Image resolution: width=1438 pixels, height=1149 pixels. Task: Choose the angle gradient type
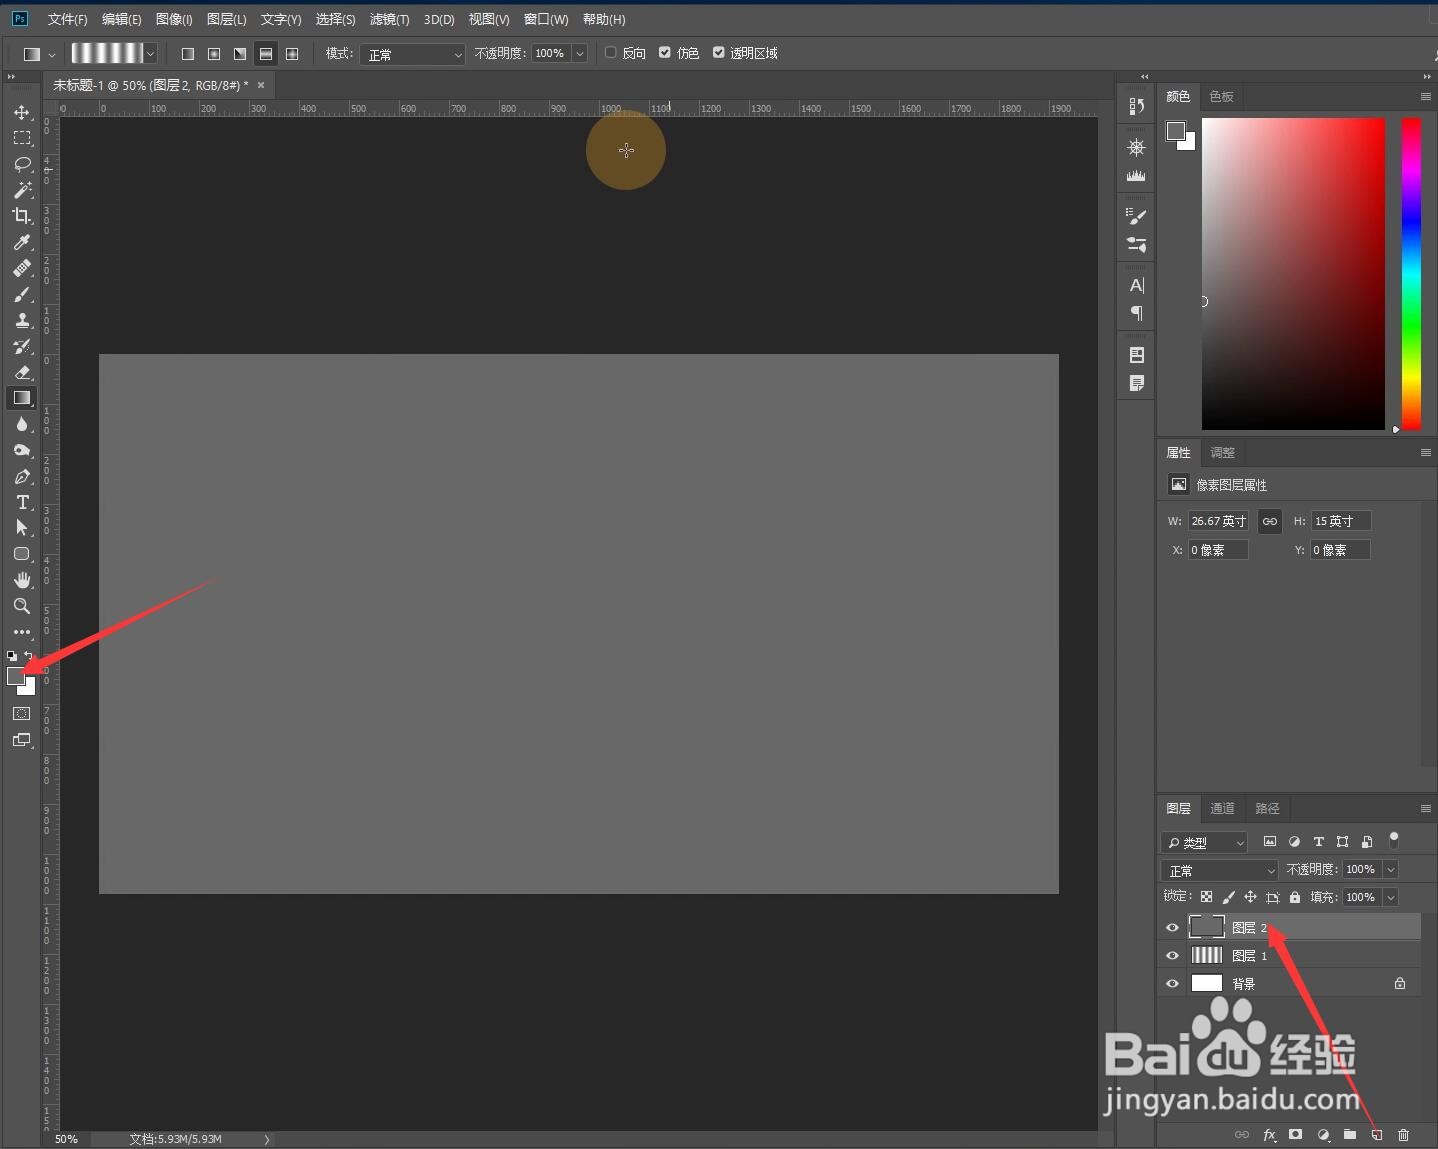click(x=239, y=54)
